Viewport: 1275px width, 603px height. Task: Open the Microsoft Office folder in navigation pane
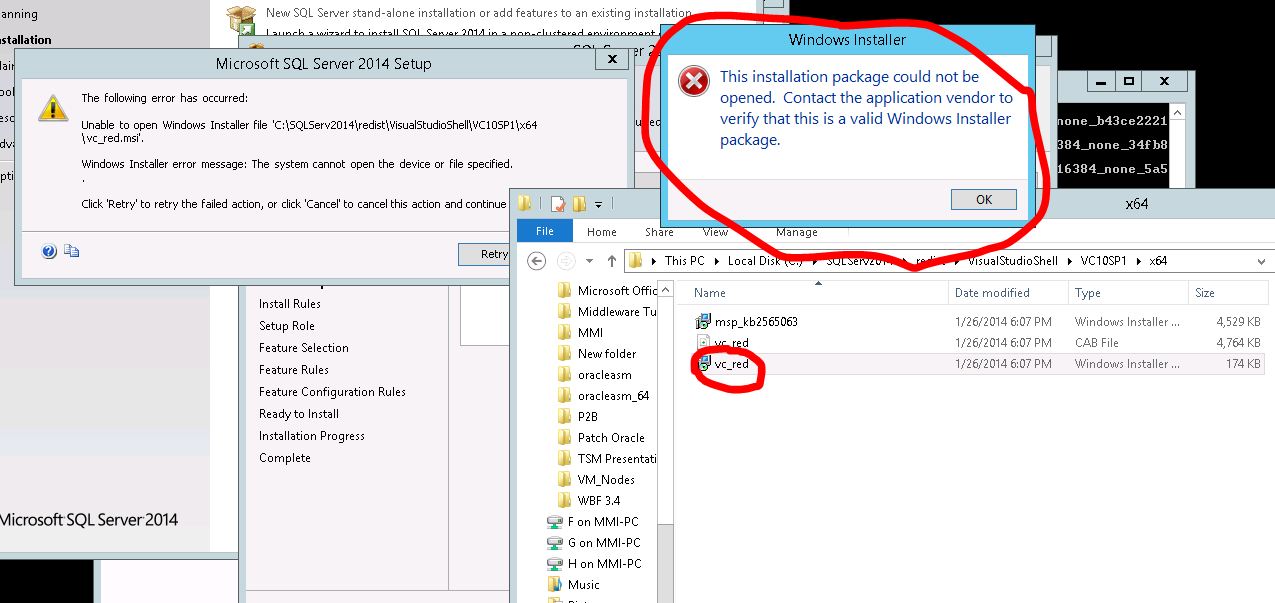pos(607,290)
